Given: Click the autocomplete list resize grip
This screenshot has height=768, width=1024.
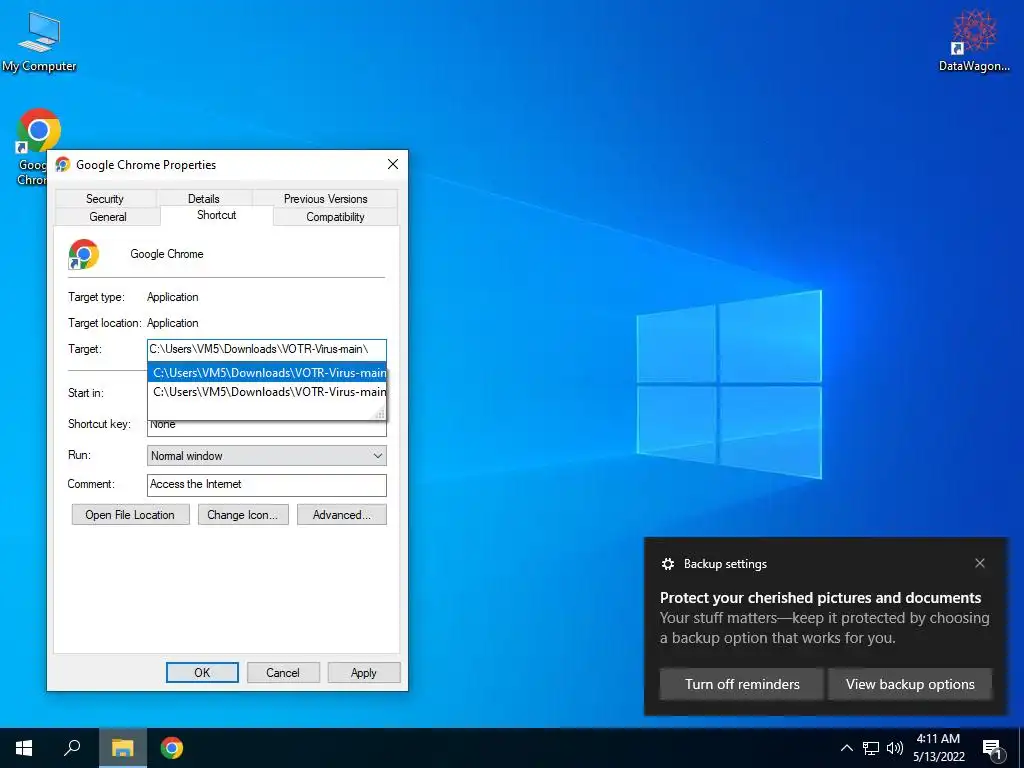Looking at the screenshot, I should coord(380,413).
